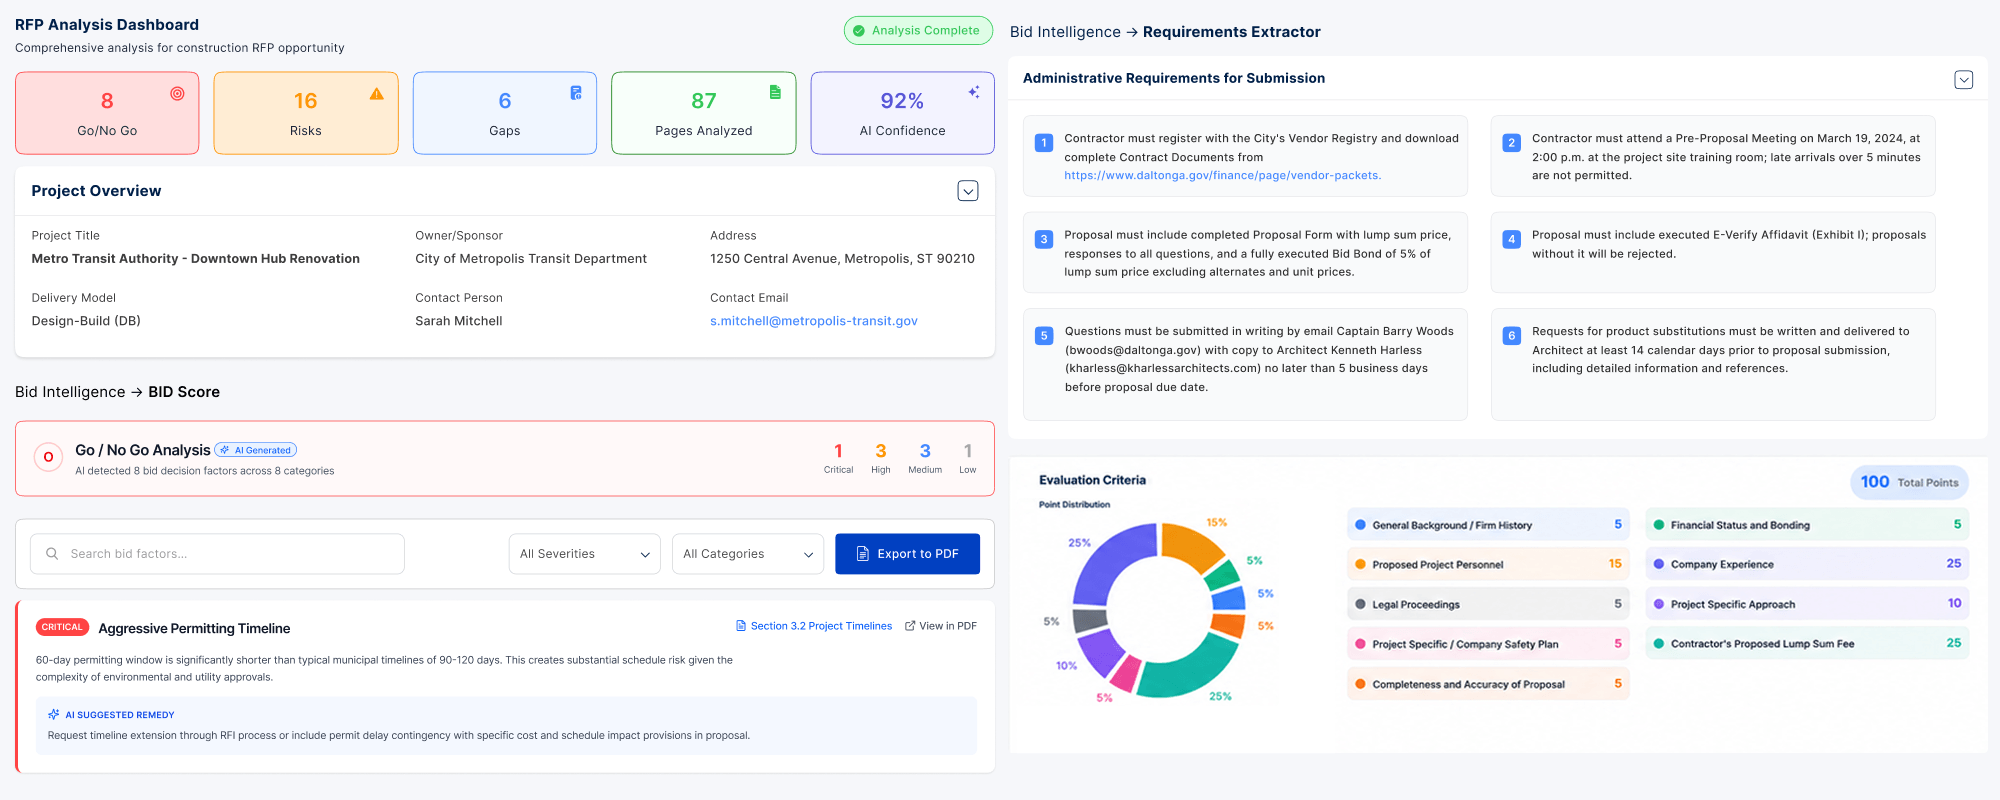Click the Company Experience criteria row
The width and height of the screenshot is (2000, 800).
pyautogui.click(x=1807, y=564)
